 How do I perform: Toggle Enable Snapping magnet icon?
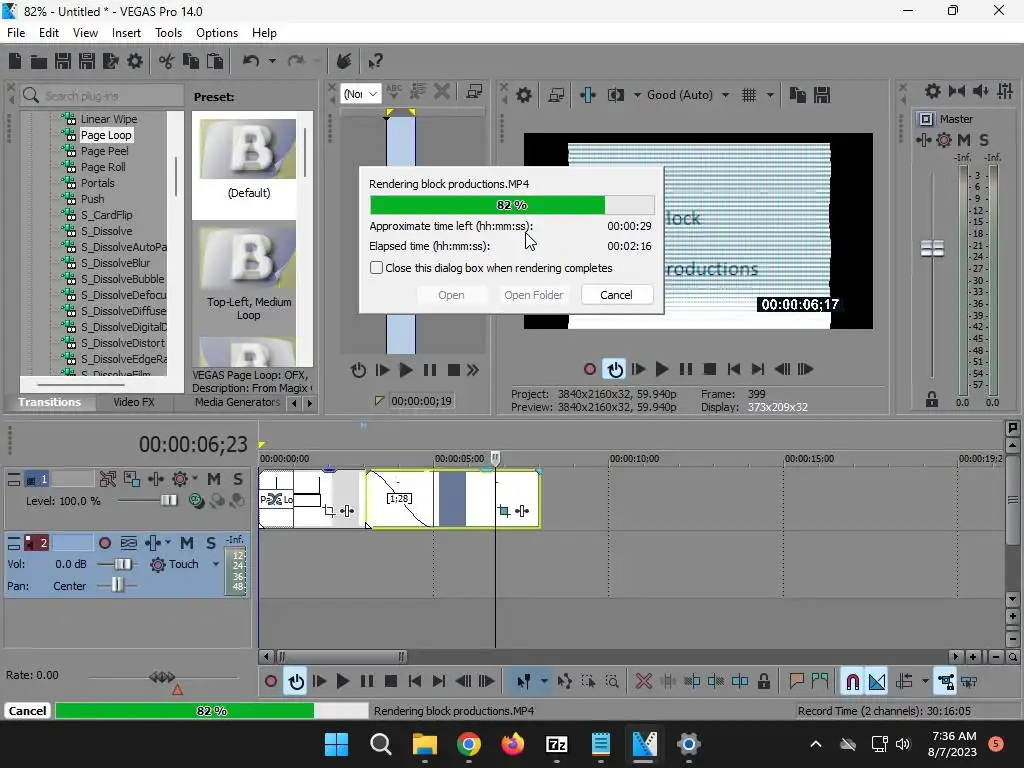(852, 682)
